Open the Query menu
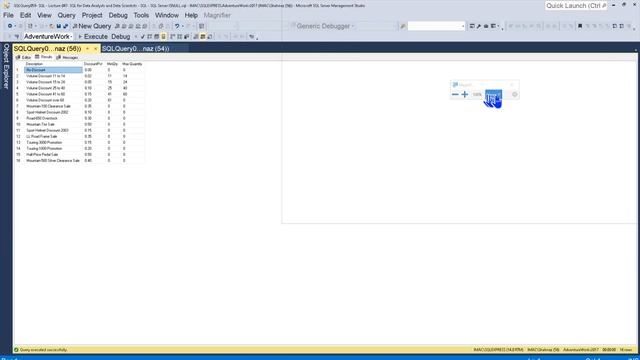This screenshot has height=360, width=640. pos(66,15)
